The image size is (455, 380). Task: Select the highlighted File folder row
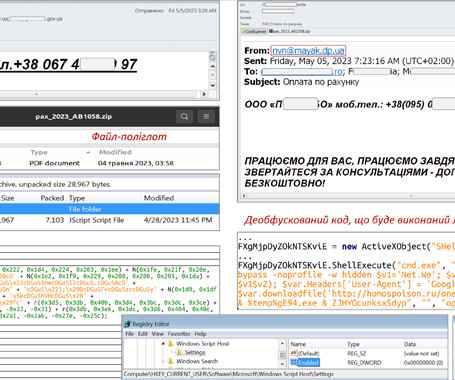(109, 209)
